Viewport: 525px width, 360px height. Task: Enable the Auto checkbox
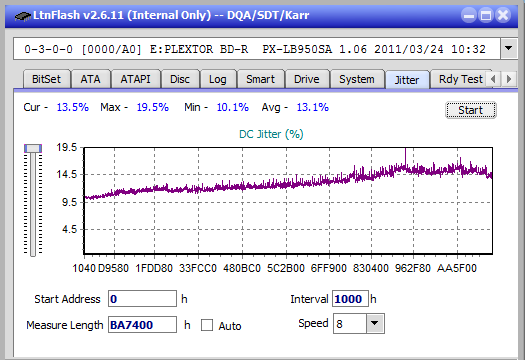[x=207, y=325]
